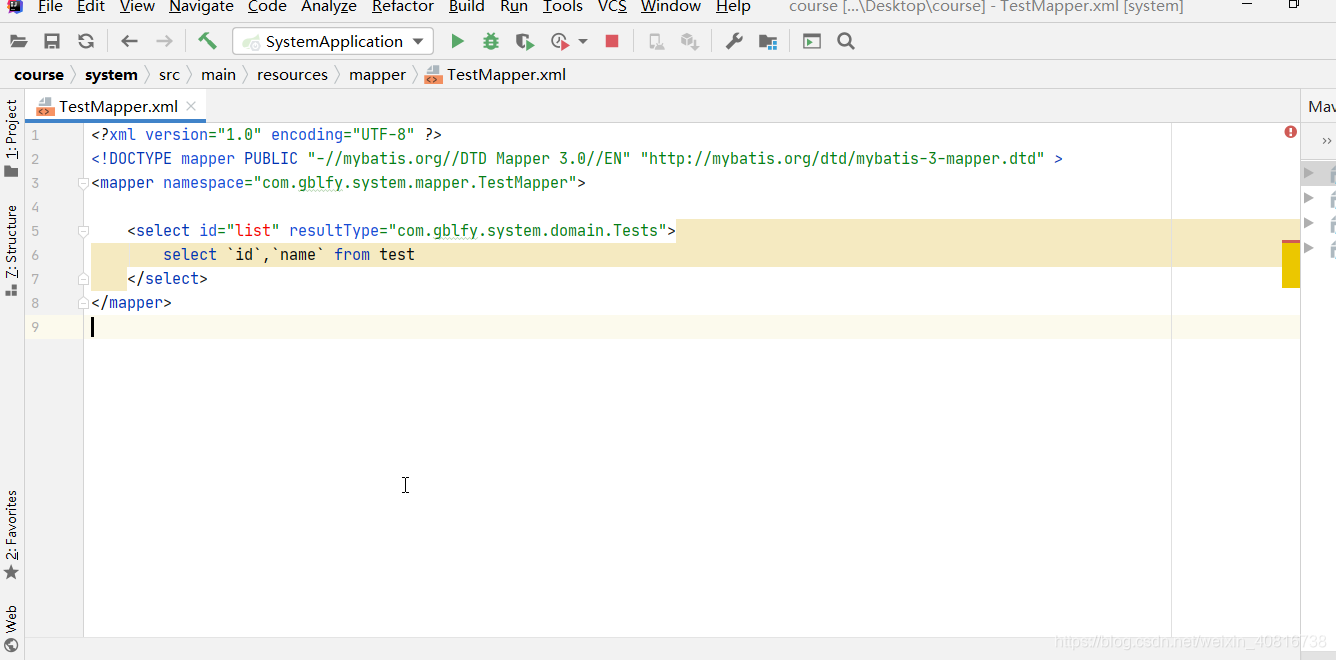This screenshot has width=1336, height=660.
Task: Run SystemApplication with green play icon
Action: pyautogui.click(x=457, y=41)
